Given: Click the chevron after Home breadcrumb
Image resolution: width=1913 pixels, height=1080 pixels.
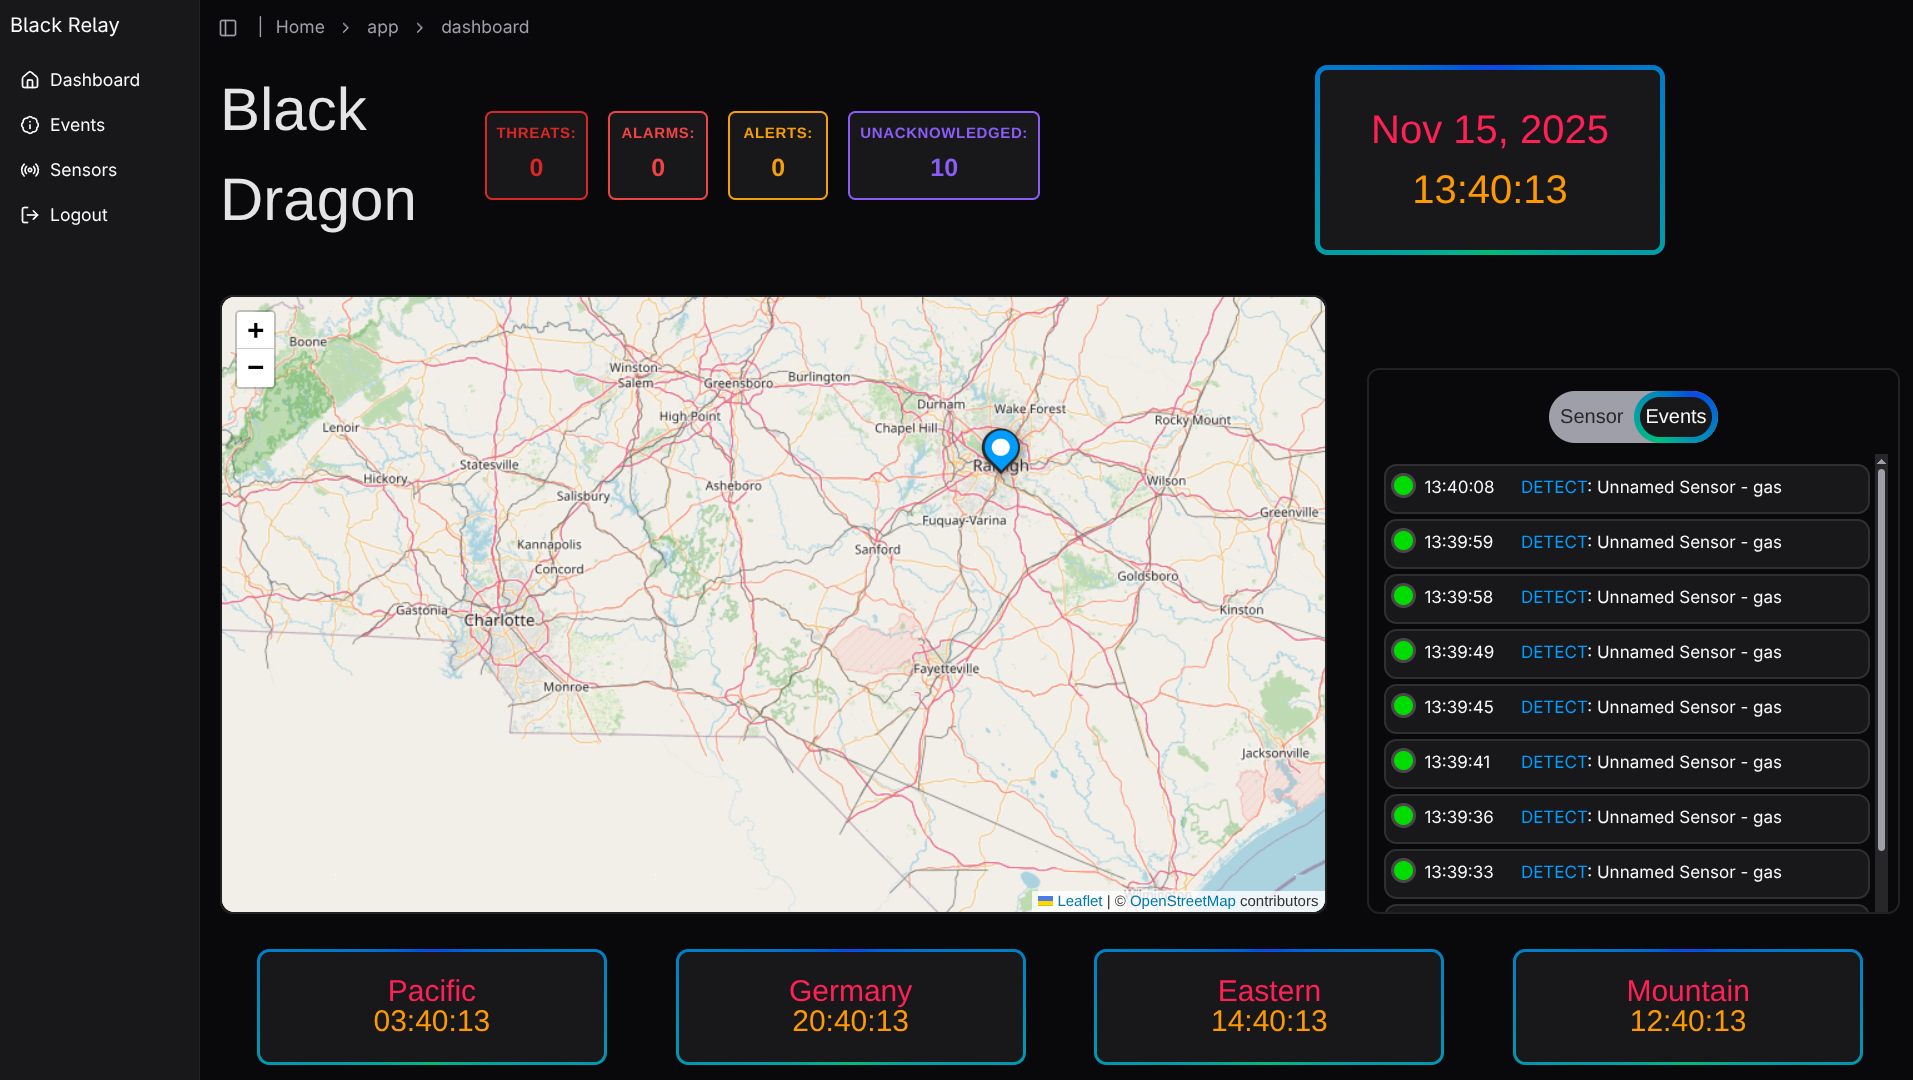Looking at the screenshot, I should tap(345, 27).
